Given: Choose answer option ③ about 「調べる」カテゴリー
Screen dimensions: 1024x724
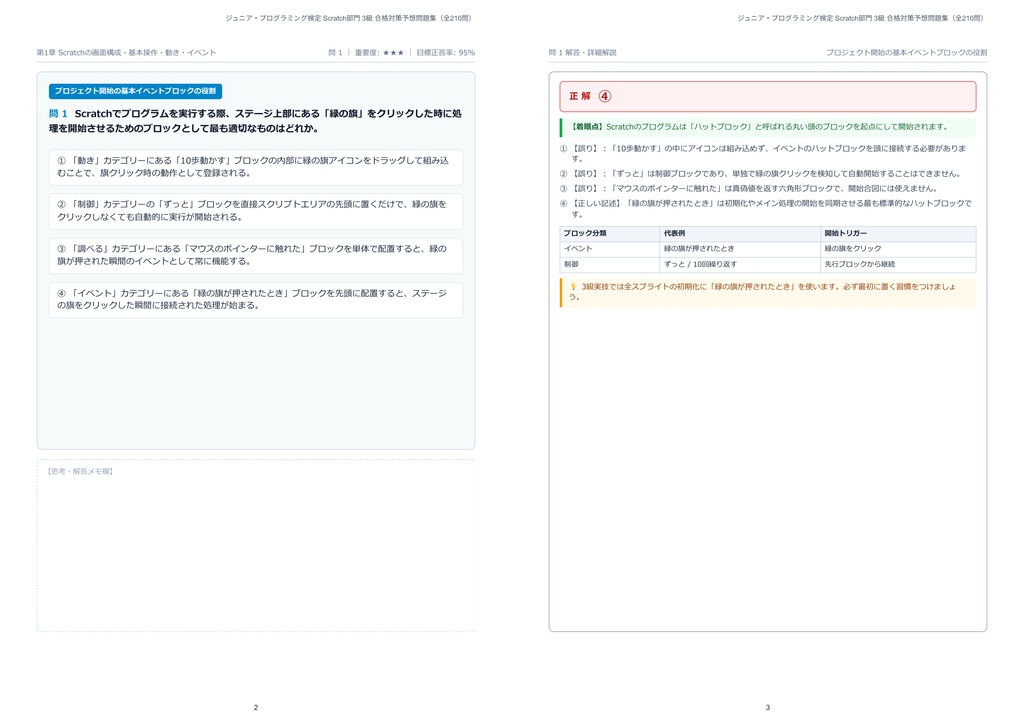Looking at the screenshot, I should point(256,255).
